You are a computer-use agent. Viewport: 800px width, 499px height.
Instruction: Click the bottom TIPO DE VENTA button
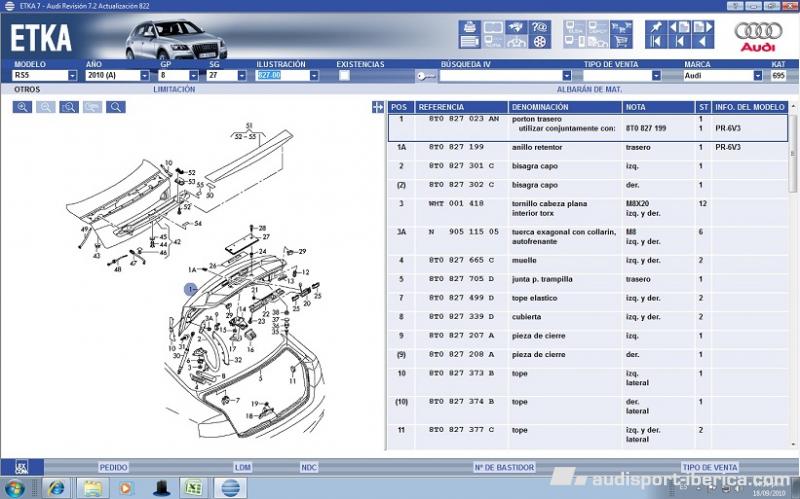click(710, 467)
